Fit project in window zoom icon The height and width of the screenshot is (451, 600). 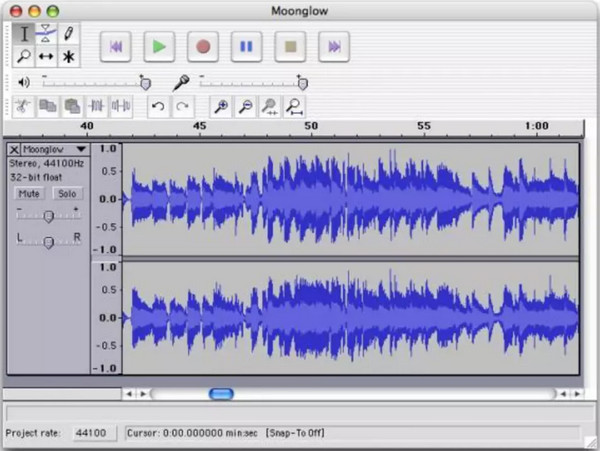coord(293,107)
